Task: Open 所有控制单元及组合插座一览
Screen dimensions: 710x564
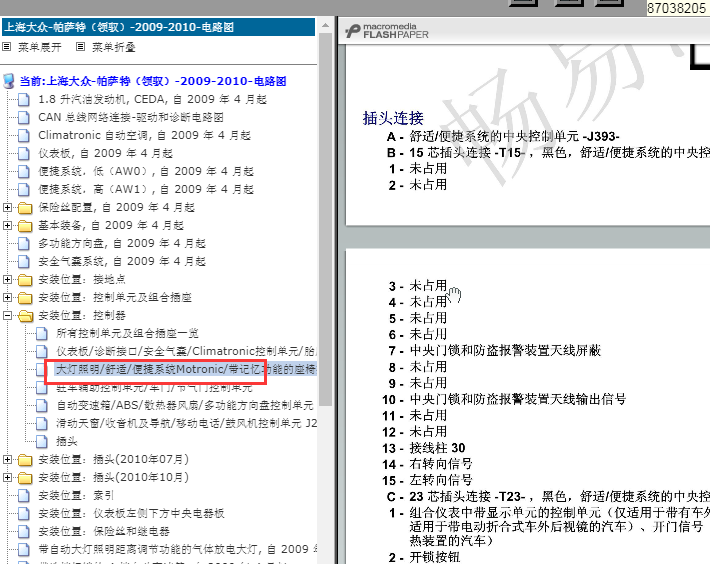Action: 127,334
